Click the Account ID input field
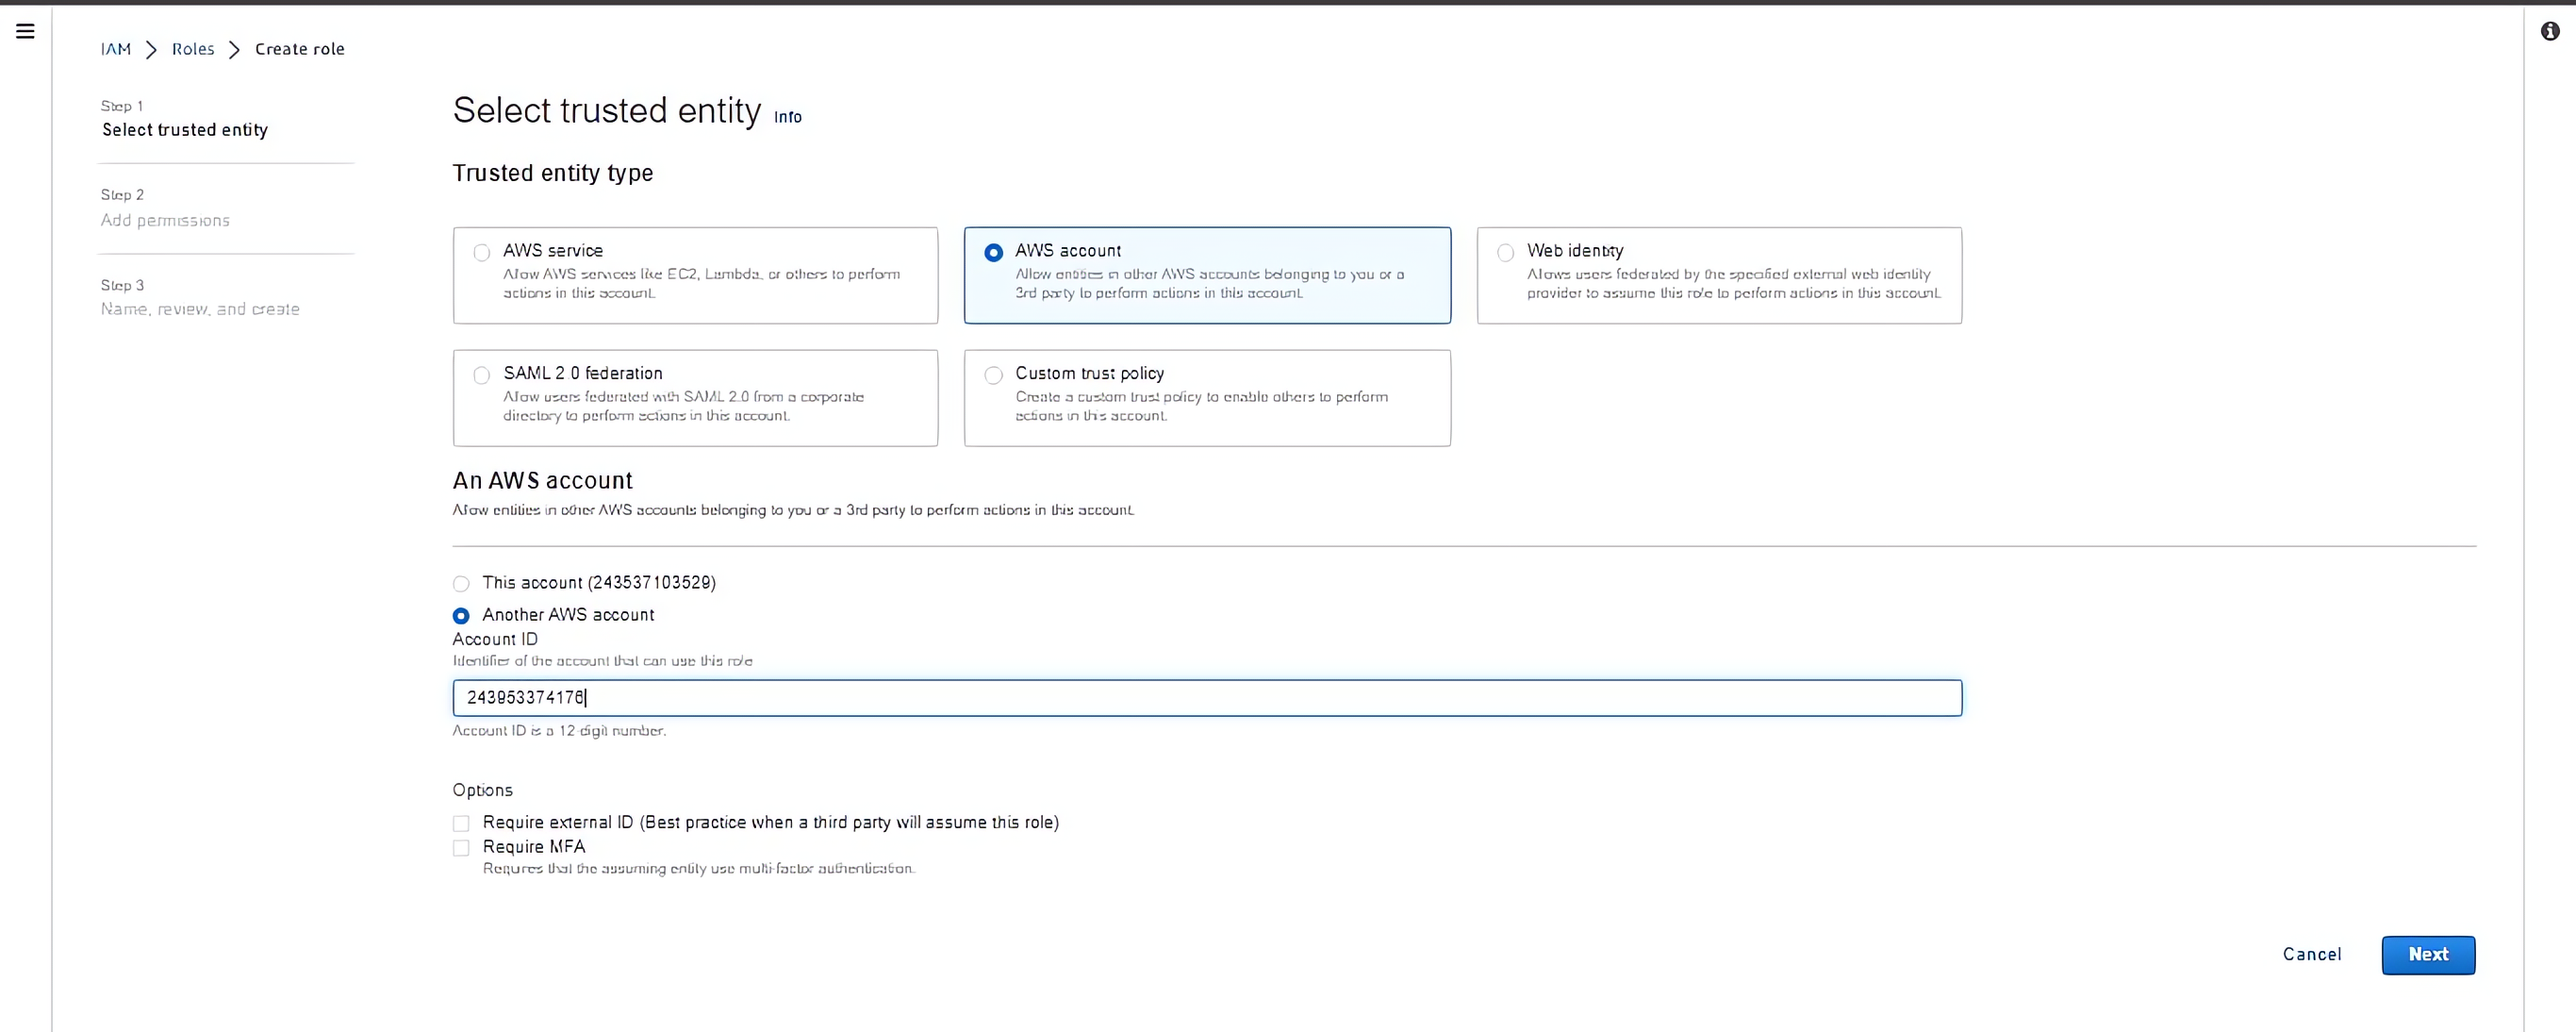The width and height of the screenshot is (2576, 1032). tap(1206, 698)
